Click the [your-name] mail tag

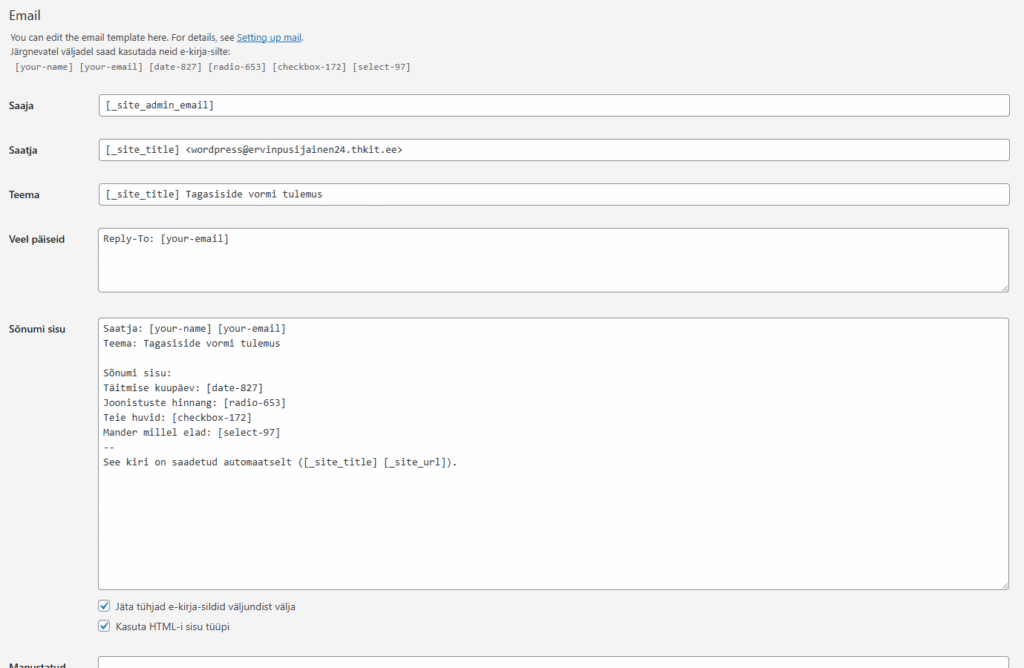(44, 67)
